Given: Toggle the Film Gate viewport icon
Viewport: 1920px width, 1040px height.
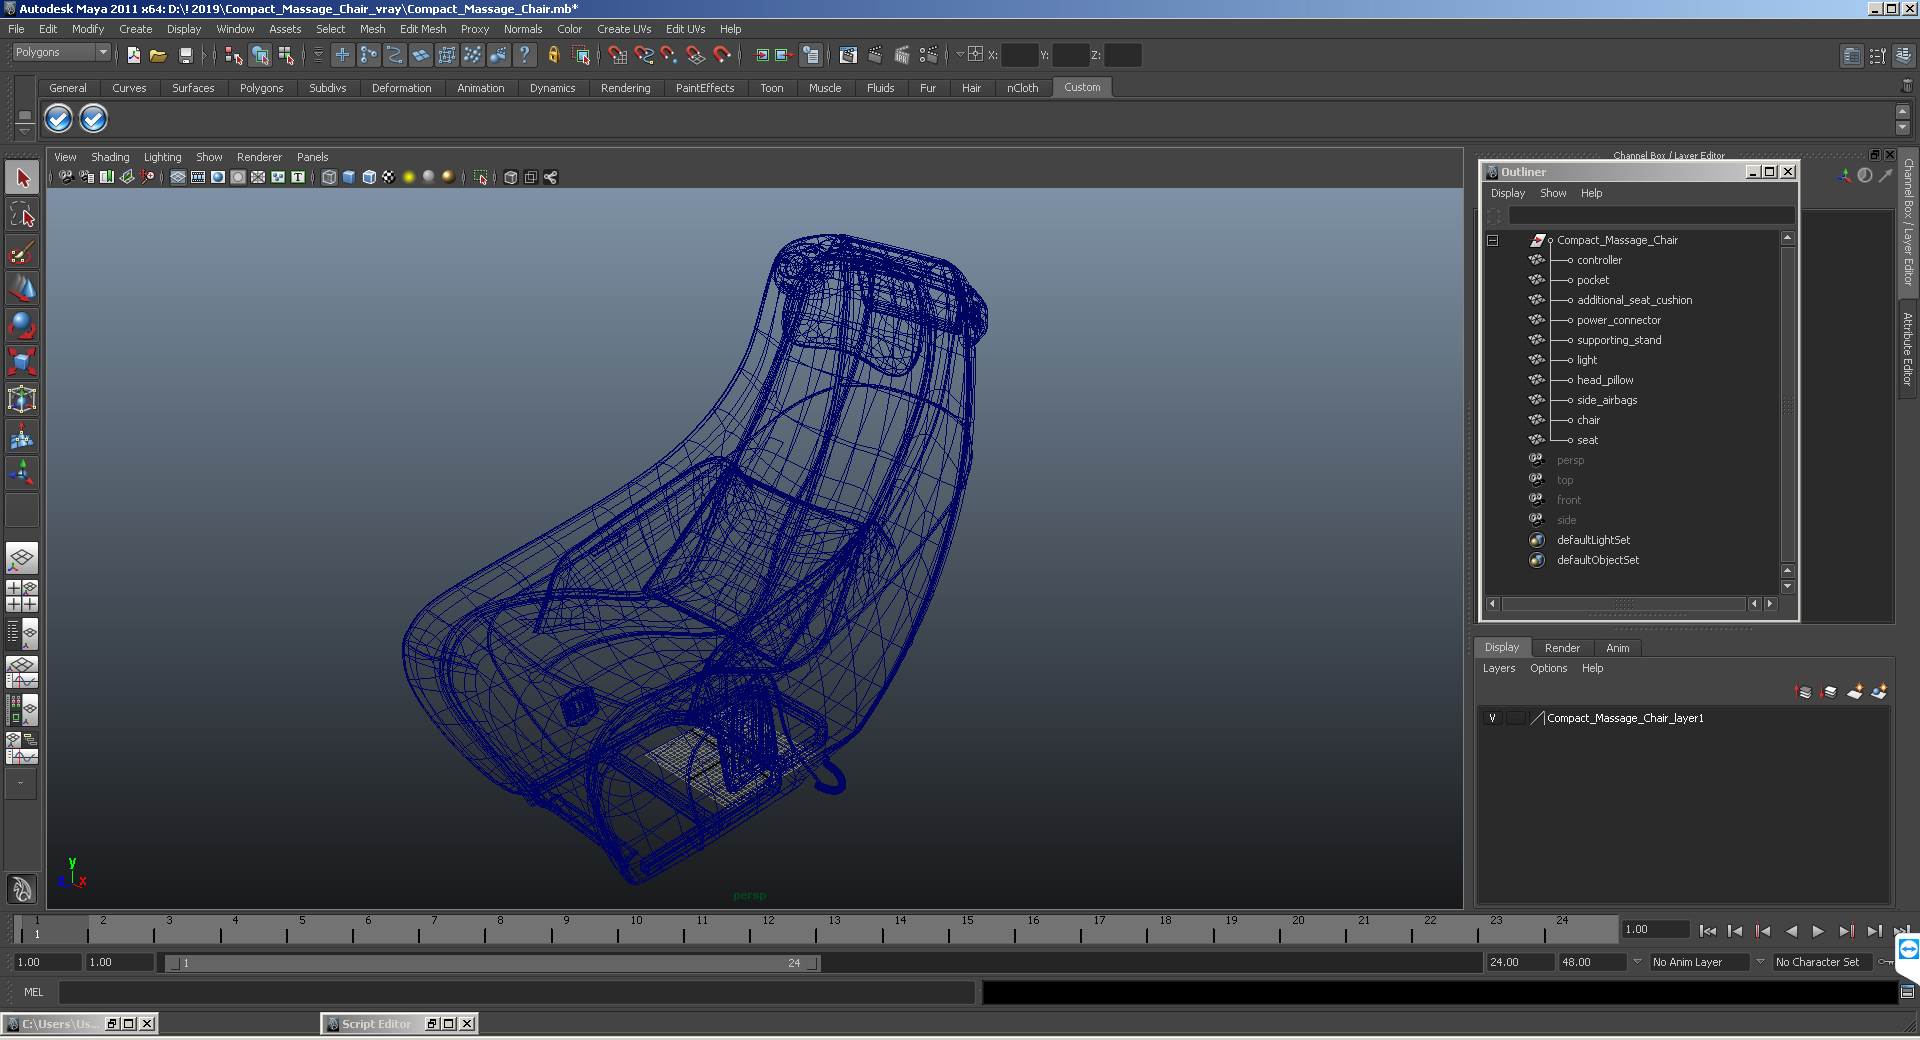Looking at the screenshot, I should pos(198,177).
